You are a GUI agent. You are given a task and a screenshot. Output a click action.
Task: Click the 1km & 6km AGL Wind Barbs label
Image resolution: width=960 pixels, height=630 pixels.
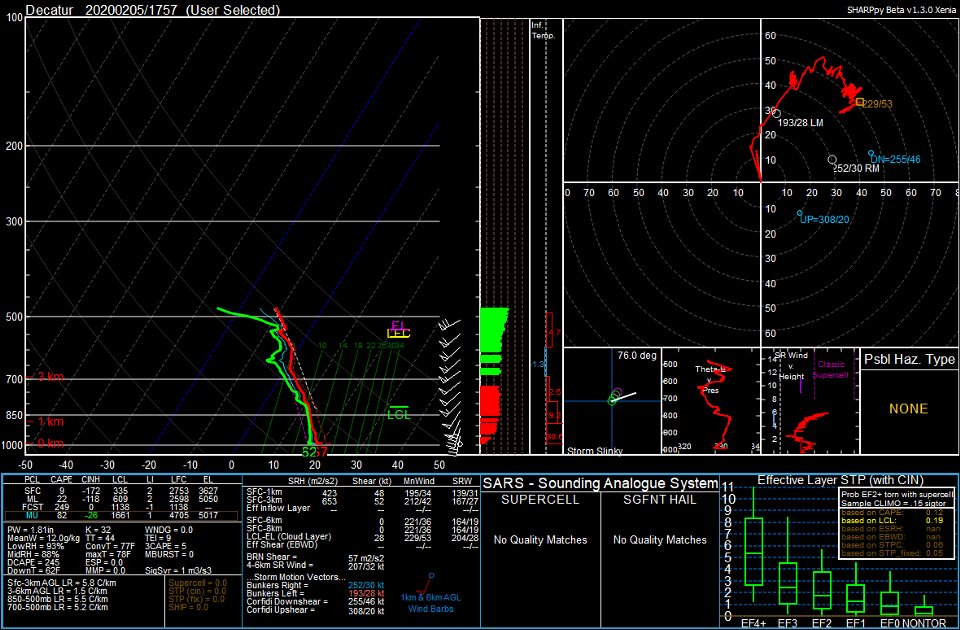429,602
